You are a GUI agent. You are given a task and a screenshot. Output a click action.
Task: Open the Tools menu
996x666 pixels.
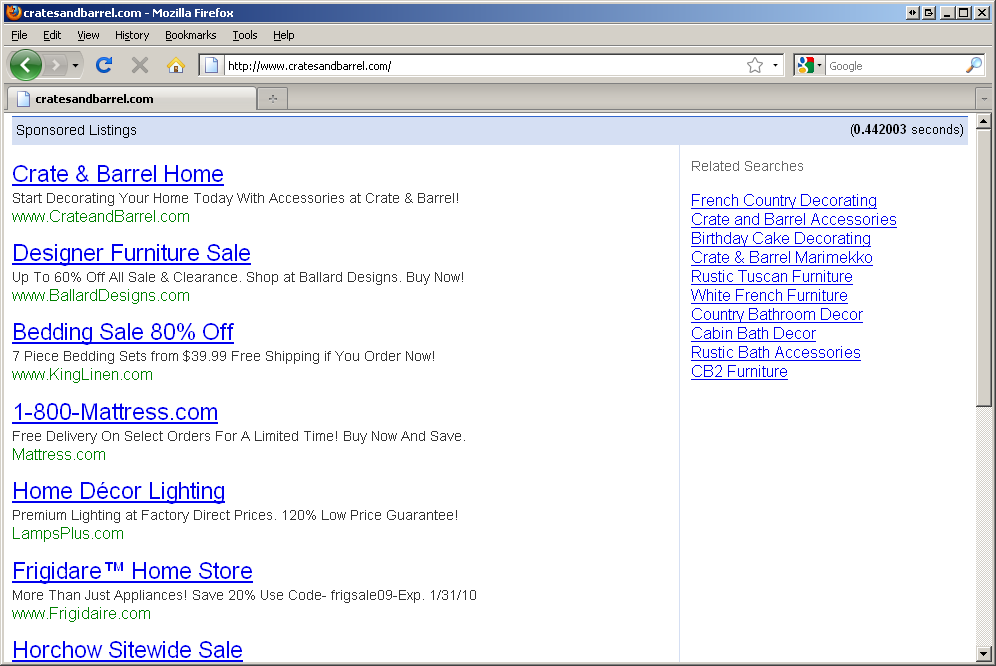(x=245, y=35)
